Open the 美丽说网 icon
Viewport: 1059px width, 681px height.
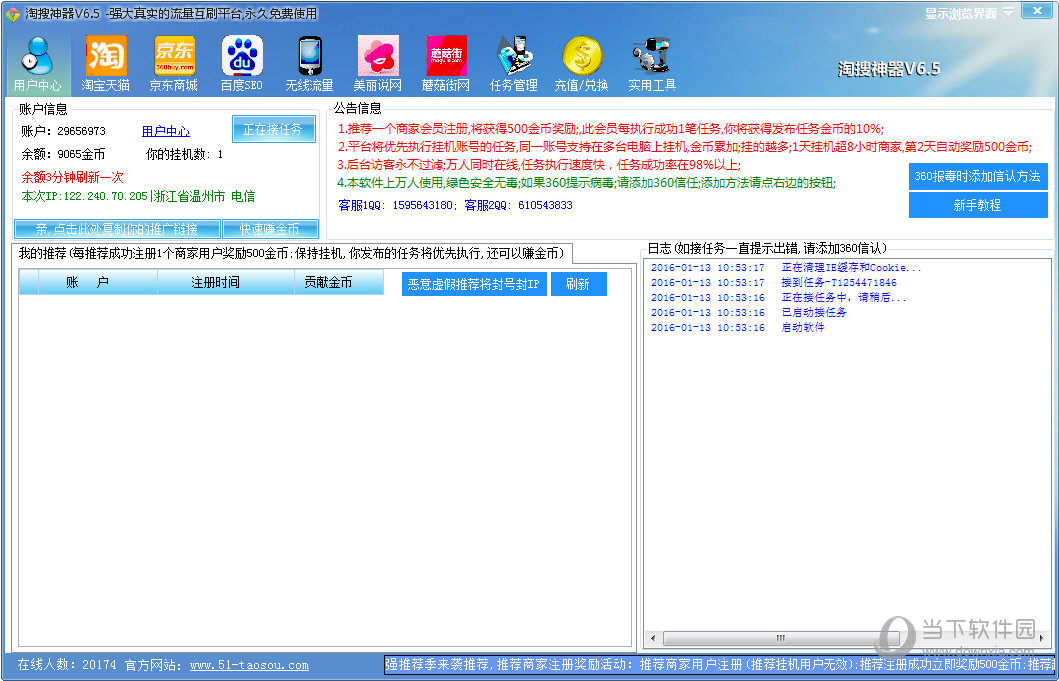coord(378,64)
